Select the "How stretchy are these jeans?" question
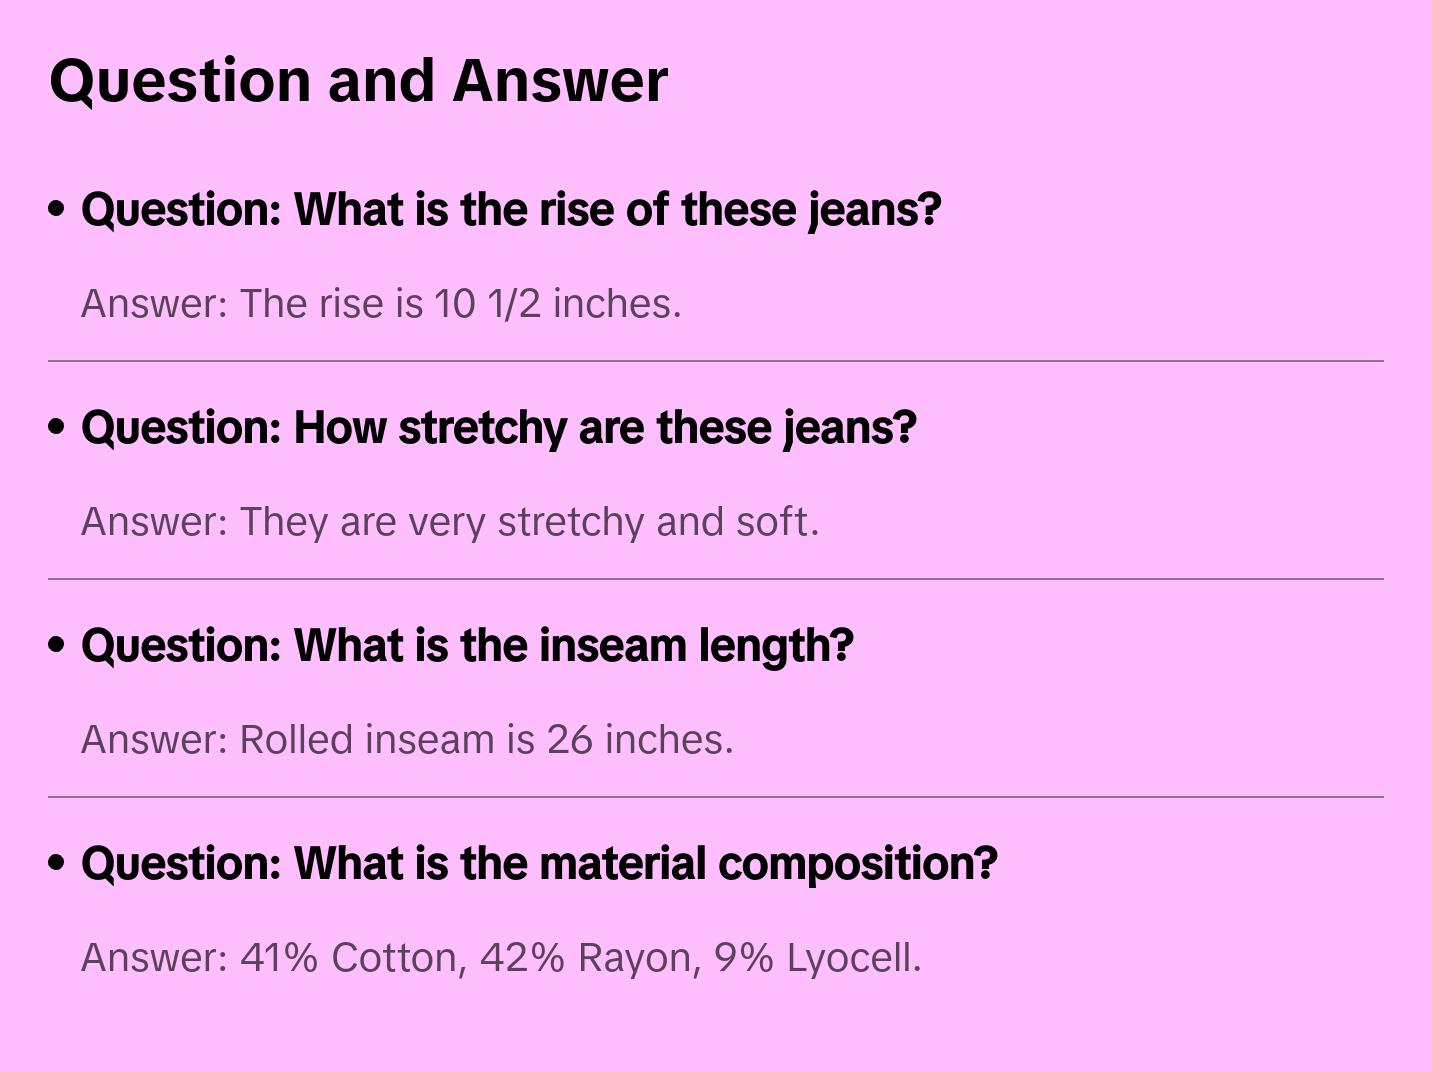 coord(498,428)
